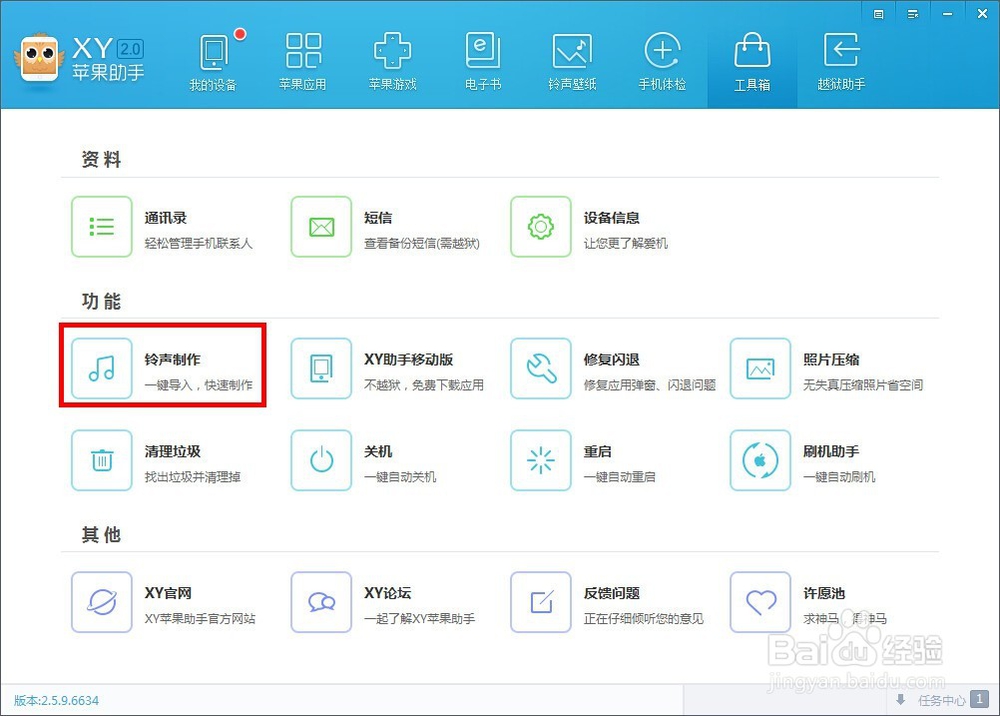Open the 任务中心 task center
Image resolution: width=1000 pixels, height=716 pixels.
941,700
